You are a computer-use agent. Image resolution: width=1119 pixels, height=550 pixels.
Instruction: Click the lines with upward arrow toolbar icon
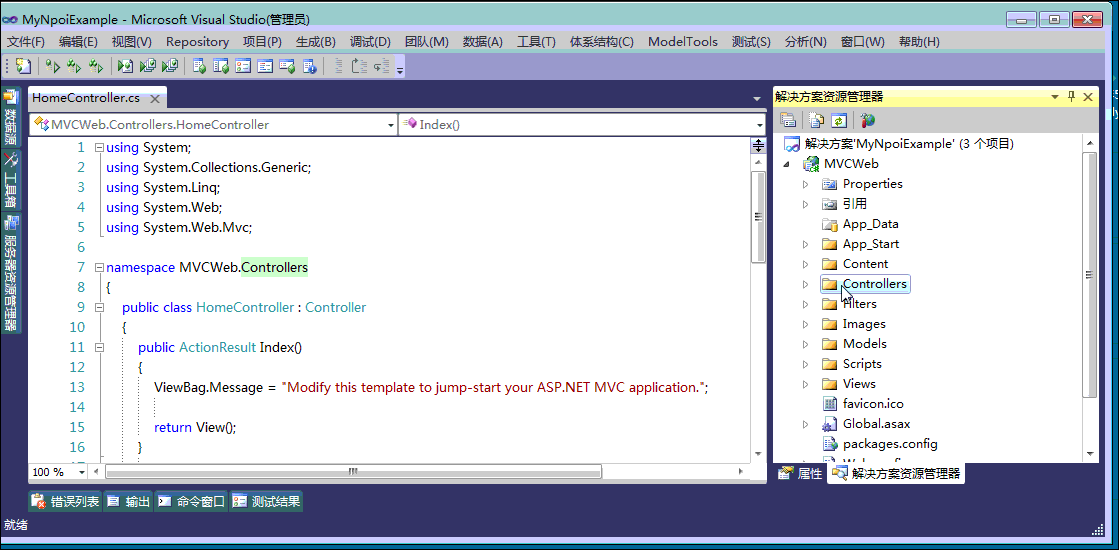pos(360,66)
